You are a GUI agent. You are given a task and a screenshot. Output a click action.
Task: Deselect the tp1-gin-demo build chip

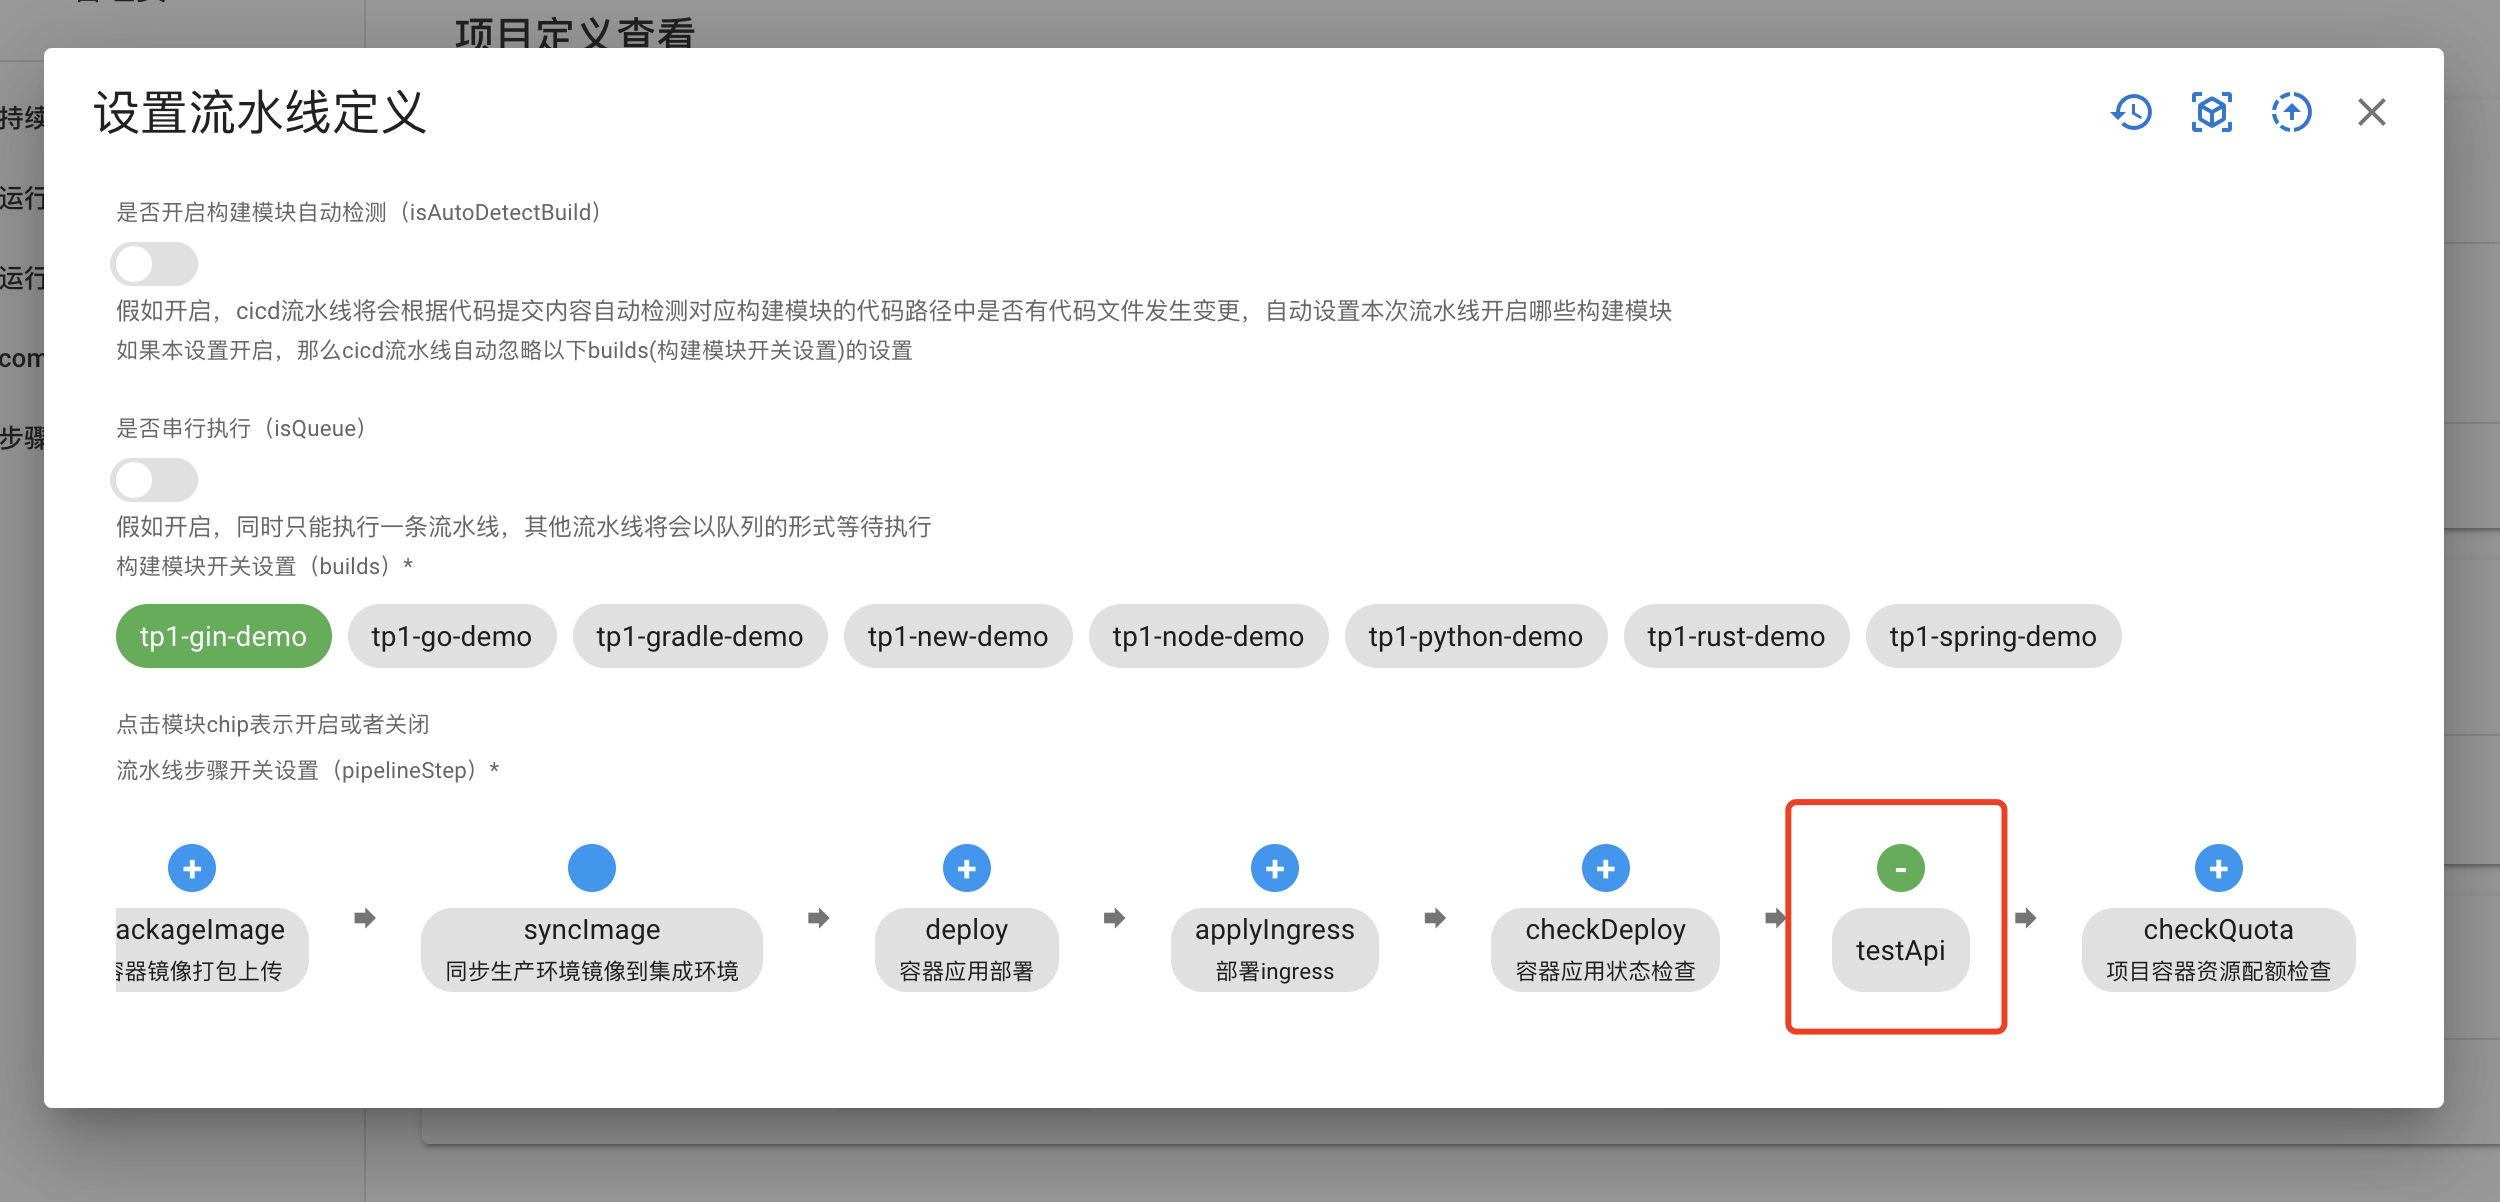point(222,636)
